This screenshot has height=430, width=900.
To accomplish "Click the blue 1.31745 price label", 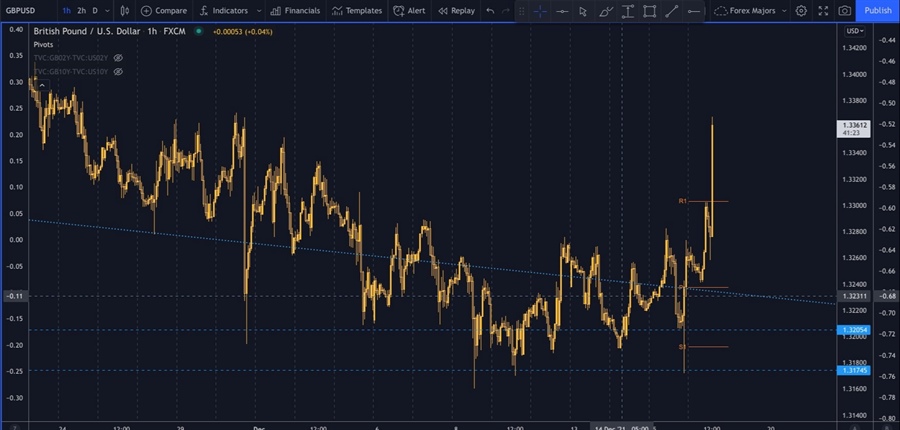I will (x=854, y=371).
